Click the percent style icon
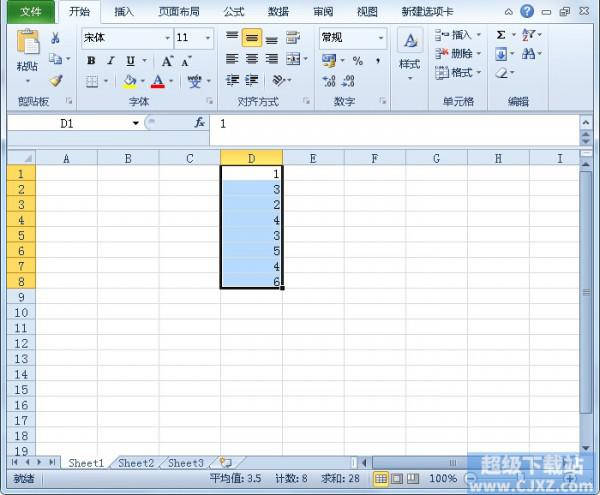Viewport: 600px width, 495px height. pos(357,61)
